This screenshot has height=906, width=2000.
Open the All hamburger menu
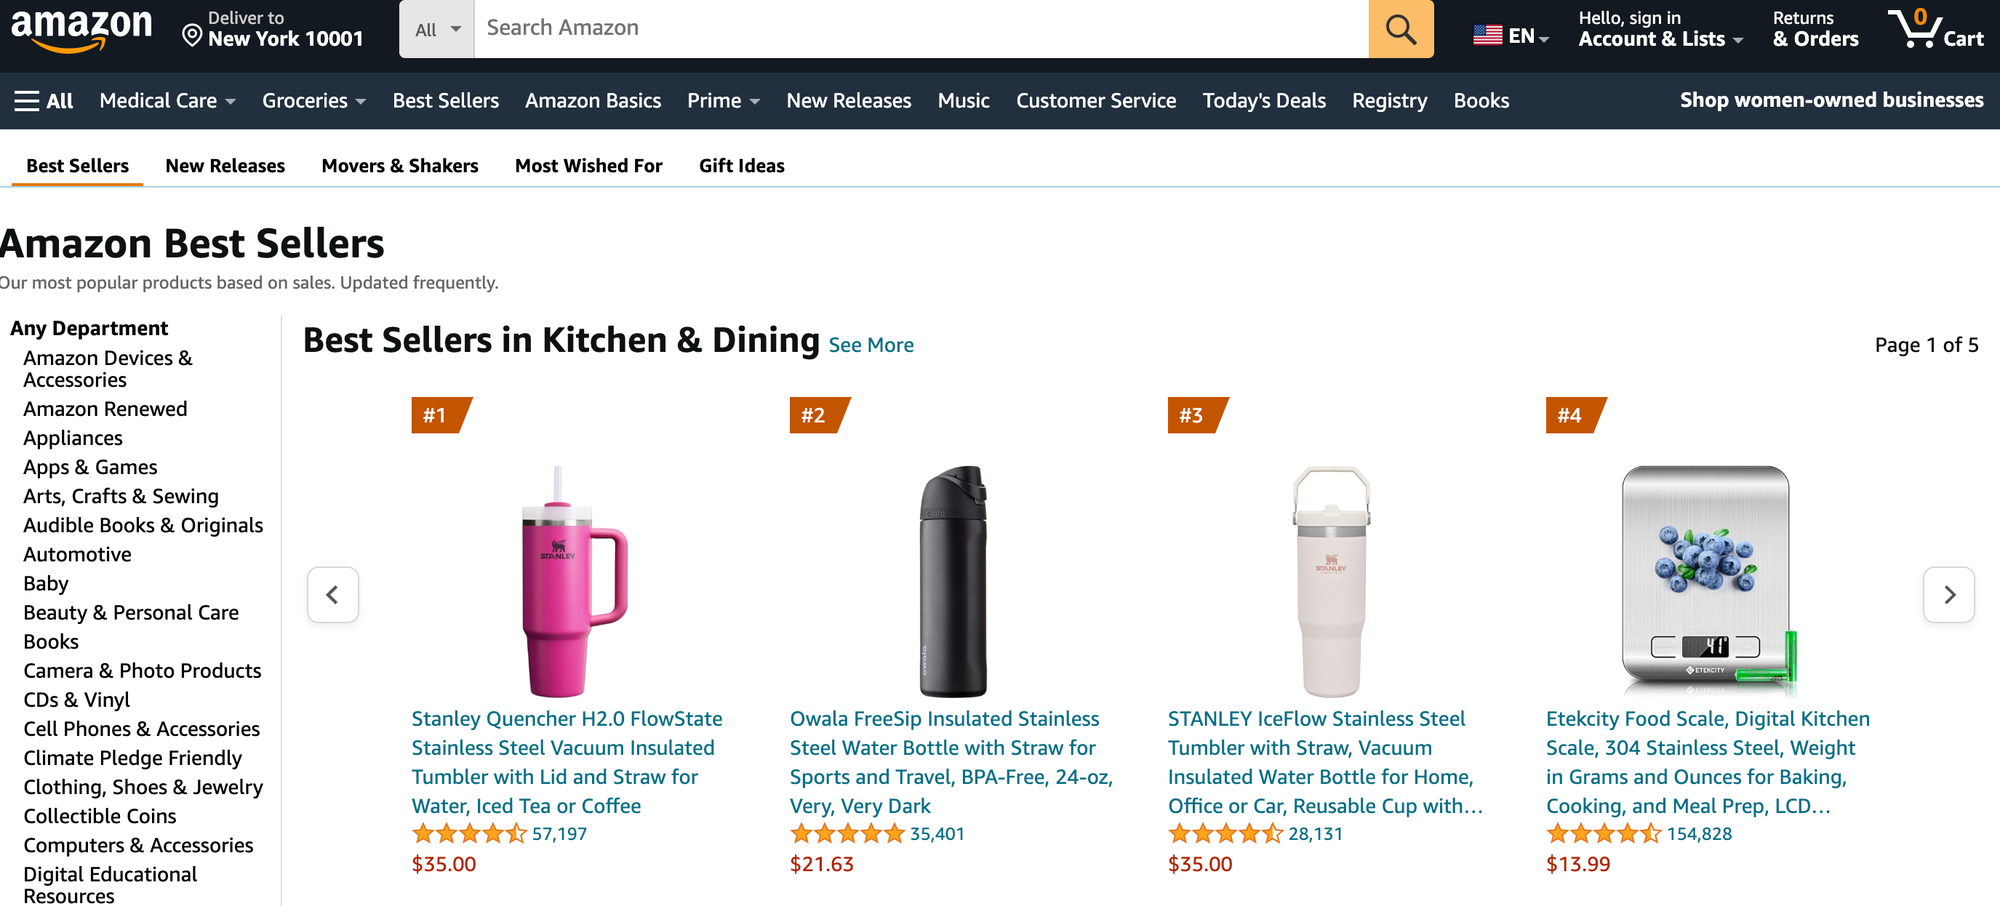[x=42, y=100]
